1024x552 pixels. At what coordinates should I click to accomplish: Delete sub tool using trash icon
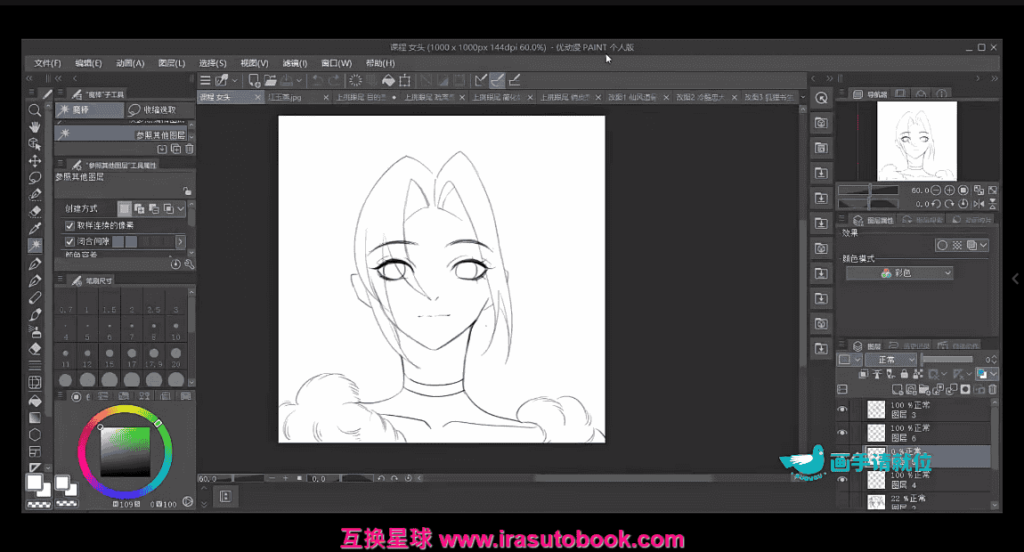tap(190, 149)
